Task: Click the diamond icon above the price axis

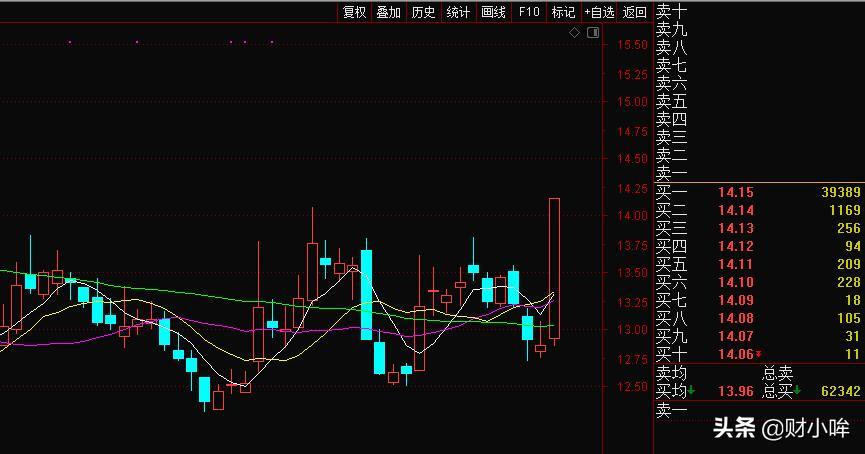Action: [574, 33]
